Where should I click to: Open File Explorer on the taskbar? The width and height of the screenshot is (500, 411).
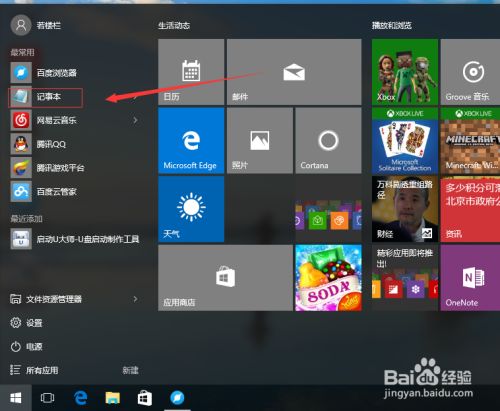[x=113, y=398]
